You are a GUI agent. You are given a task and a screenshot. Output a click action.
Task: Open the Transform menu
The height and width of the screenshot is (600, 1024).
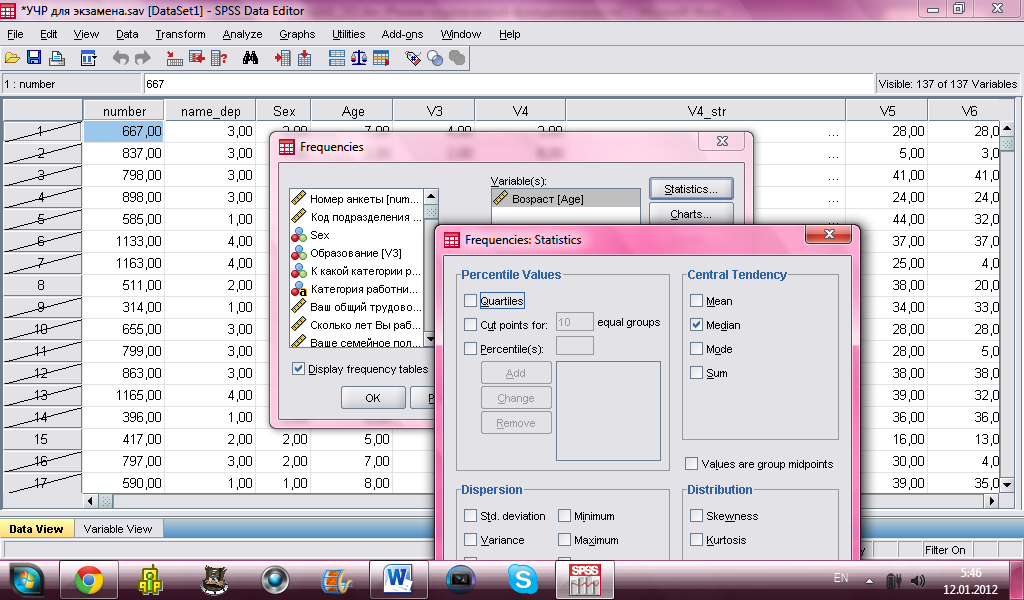tap(180, 34)
